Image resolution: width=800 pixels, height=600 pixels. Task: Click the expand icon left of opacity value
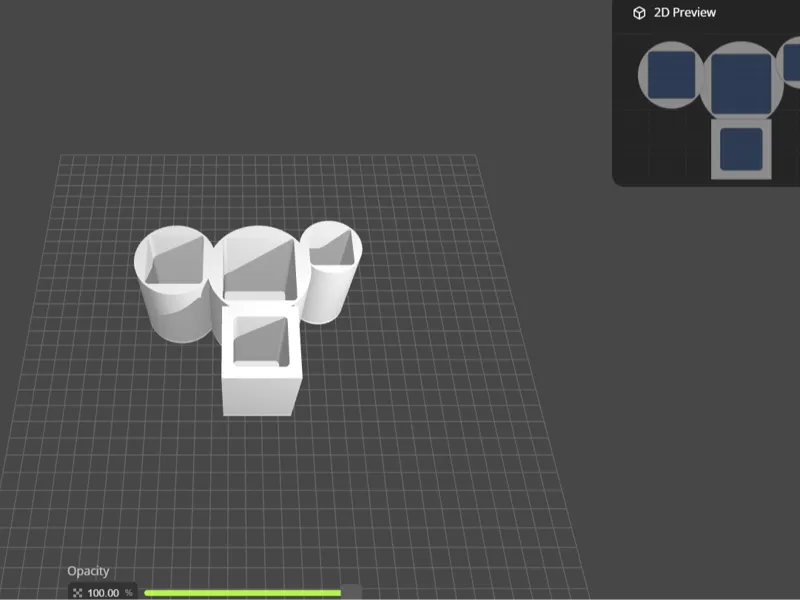(77, 593)
